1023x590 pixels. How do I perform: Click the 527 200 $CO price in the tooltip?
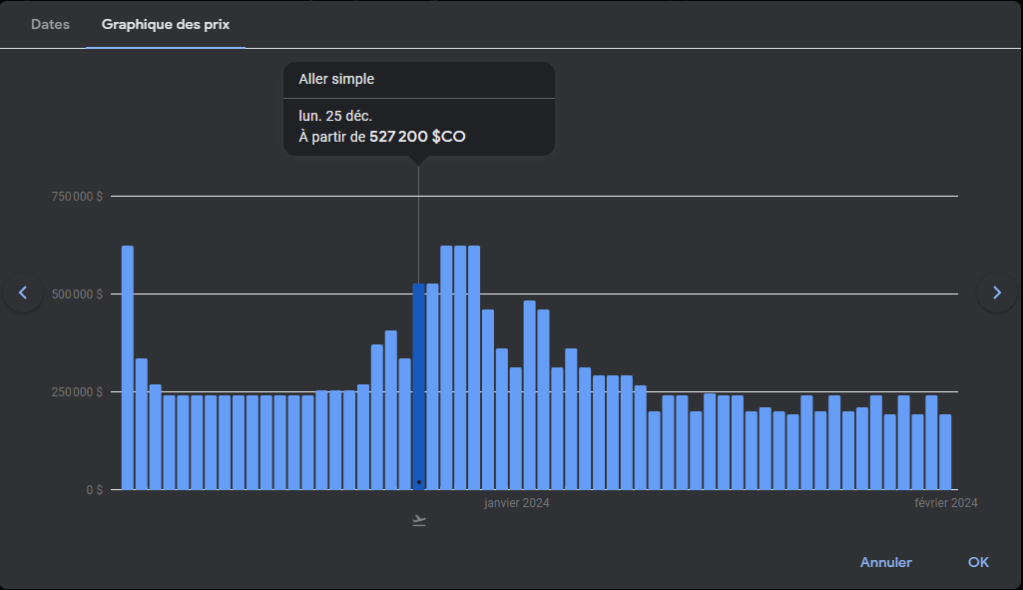coord(417,136)
